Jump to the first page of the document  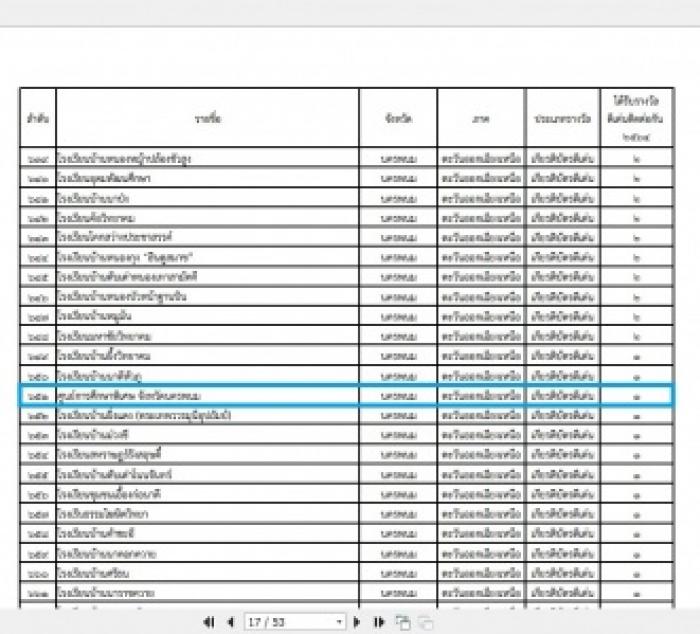208,621
